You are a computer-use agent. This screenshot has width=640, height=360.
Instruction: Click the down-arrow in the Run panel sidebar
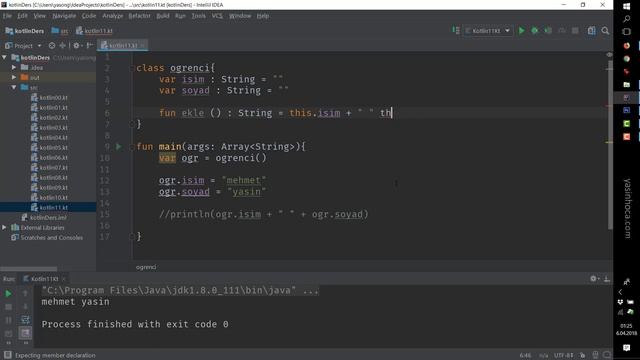tap(25, 307)
